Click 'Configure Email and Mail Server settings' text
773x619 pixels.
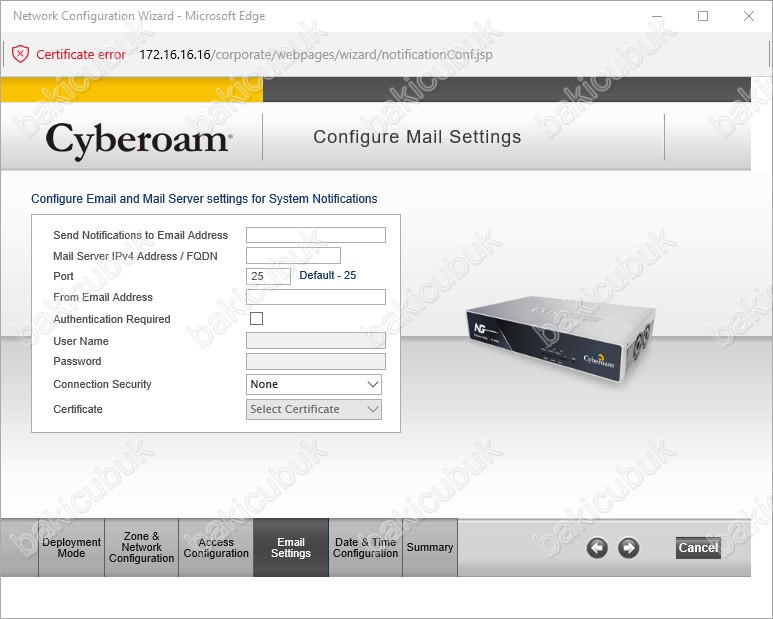[204, 199]
